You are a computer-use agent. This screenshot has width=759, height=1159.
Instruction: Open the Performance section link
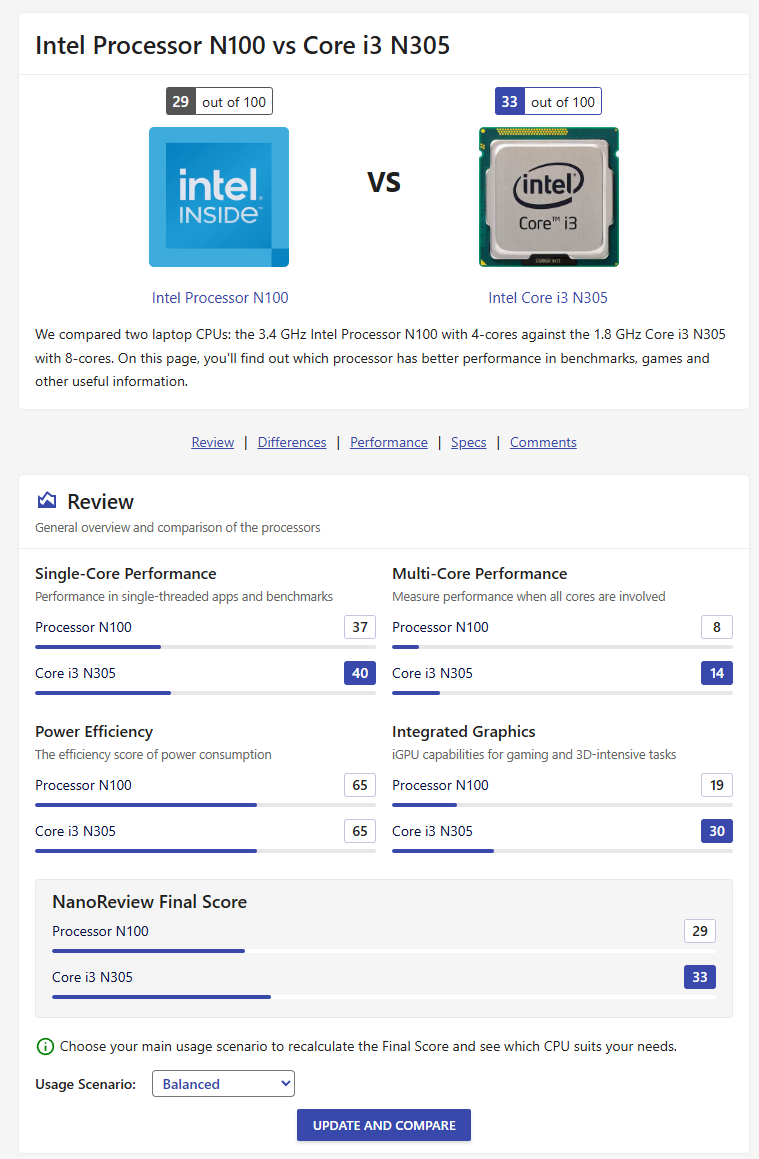[388, 442]
